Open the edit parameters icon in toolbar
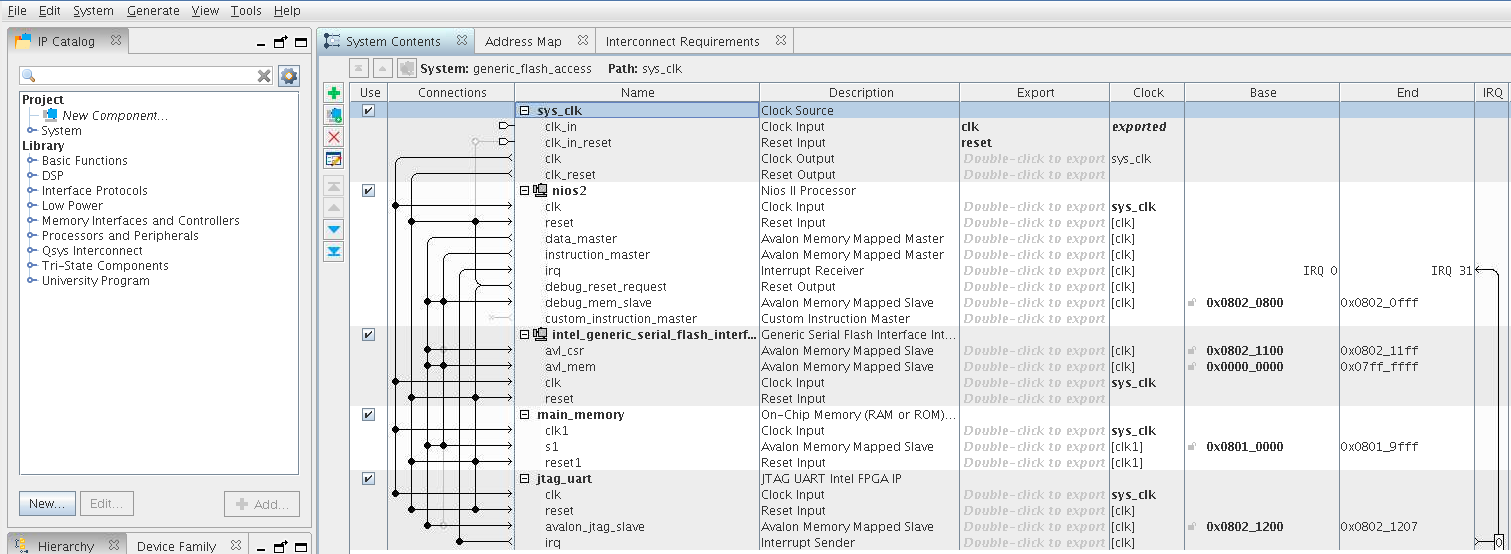This screenshot has width=1511, height=554. click(x=334, y=159)
